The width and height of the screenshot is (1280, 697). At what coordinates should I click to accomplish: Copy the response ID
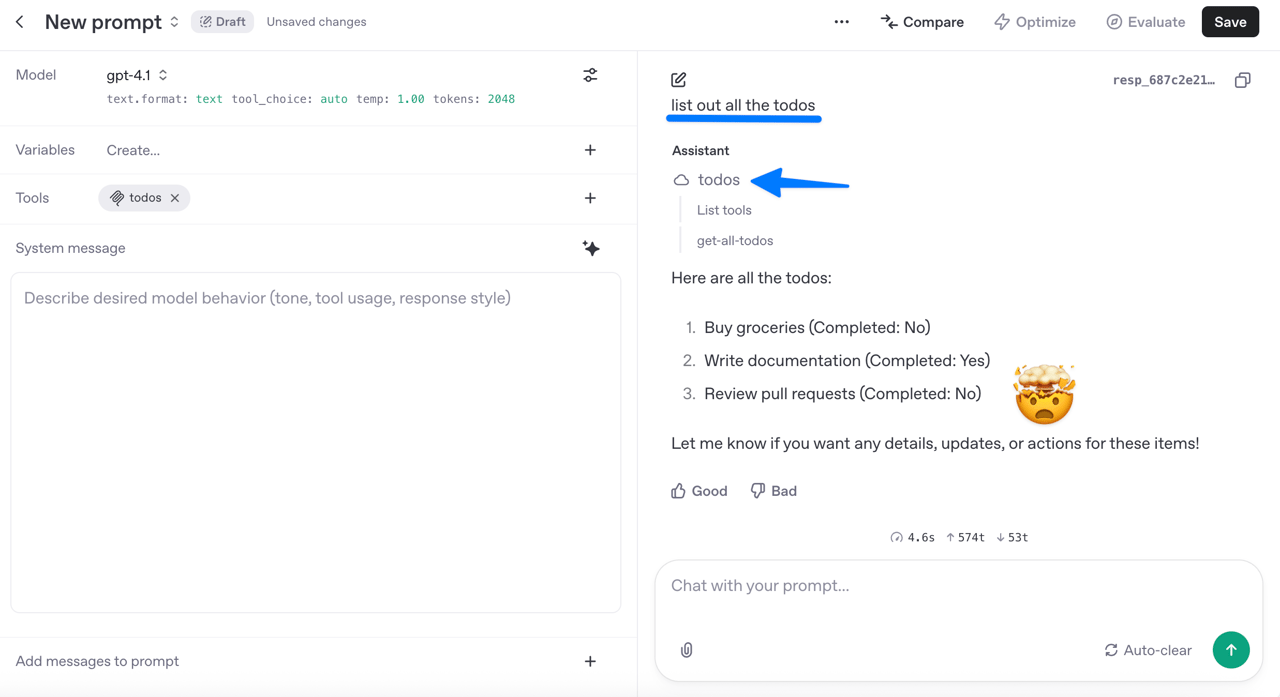(1242, 80)
